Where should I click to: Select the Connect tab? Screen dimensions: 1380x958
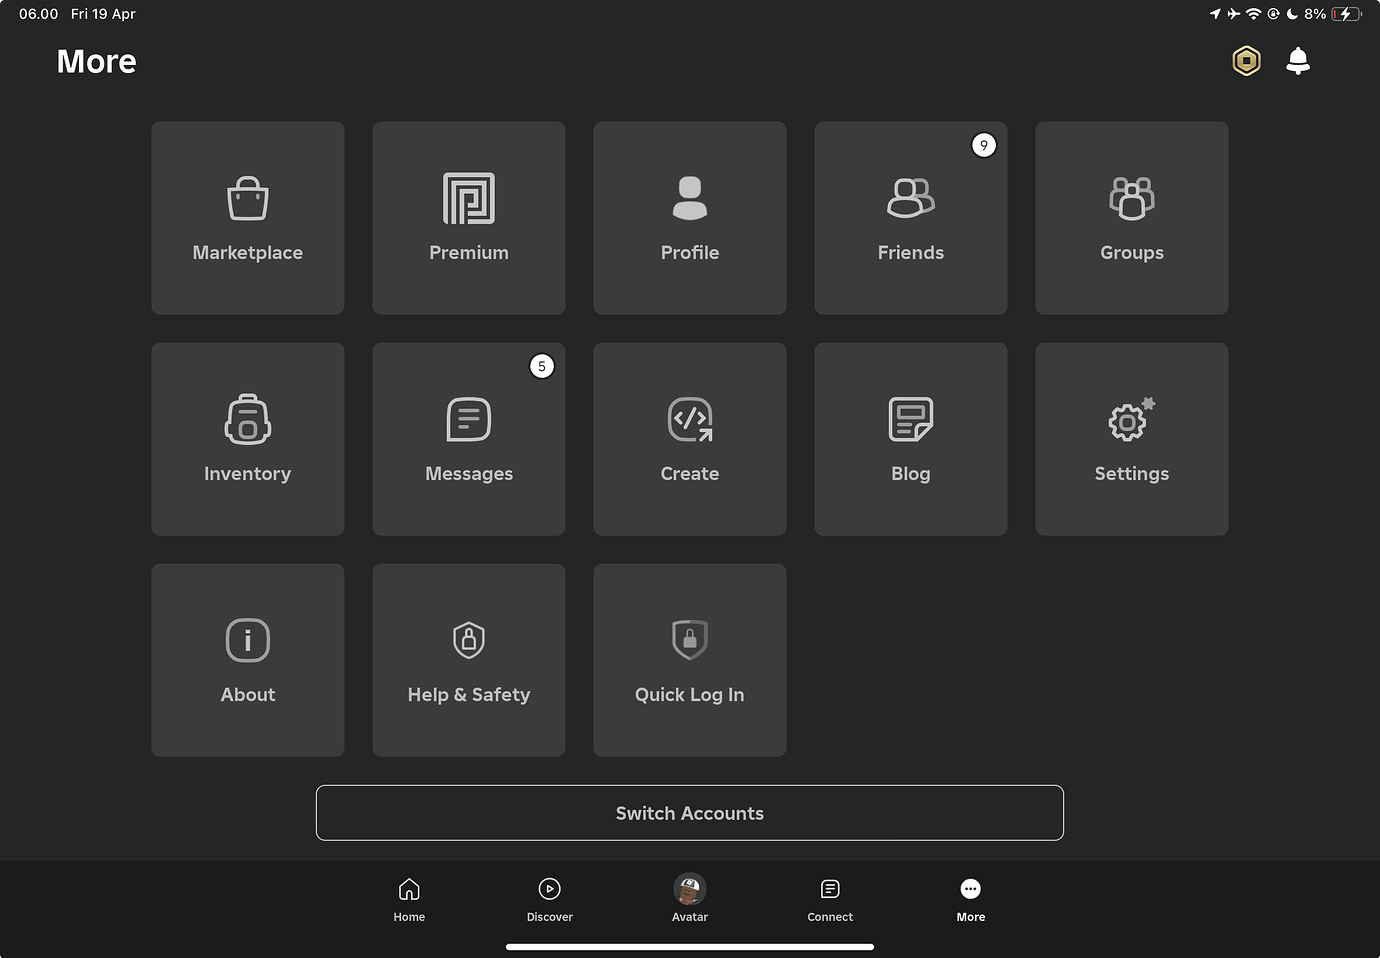829,897
